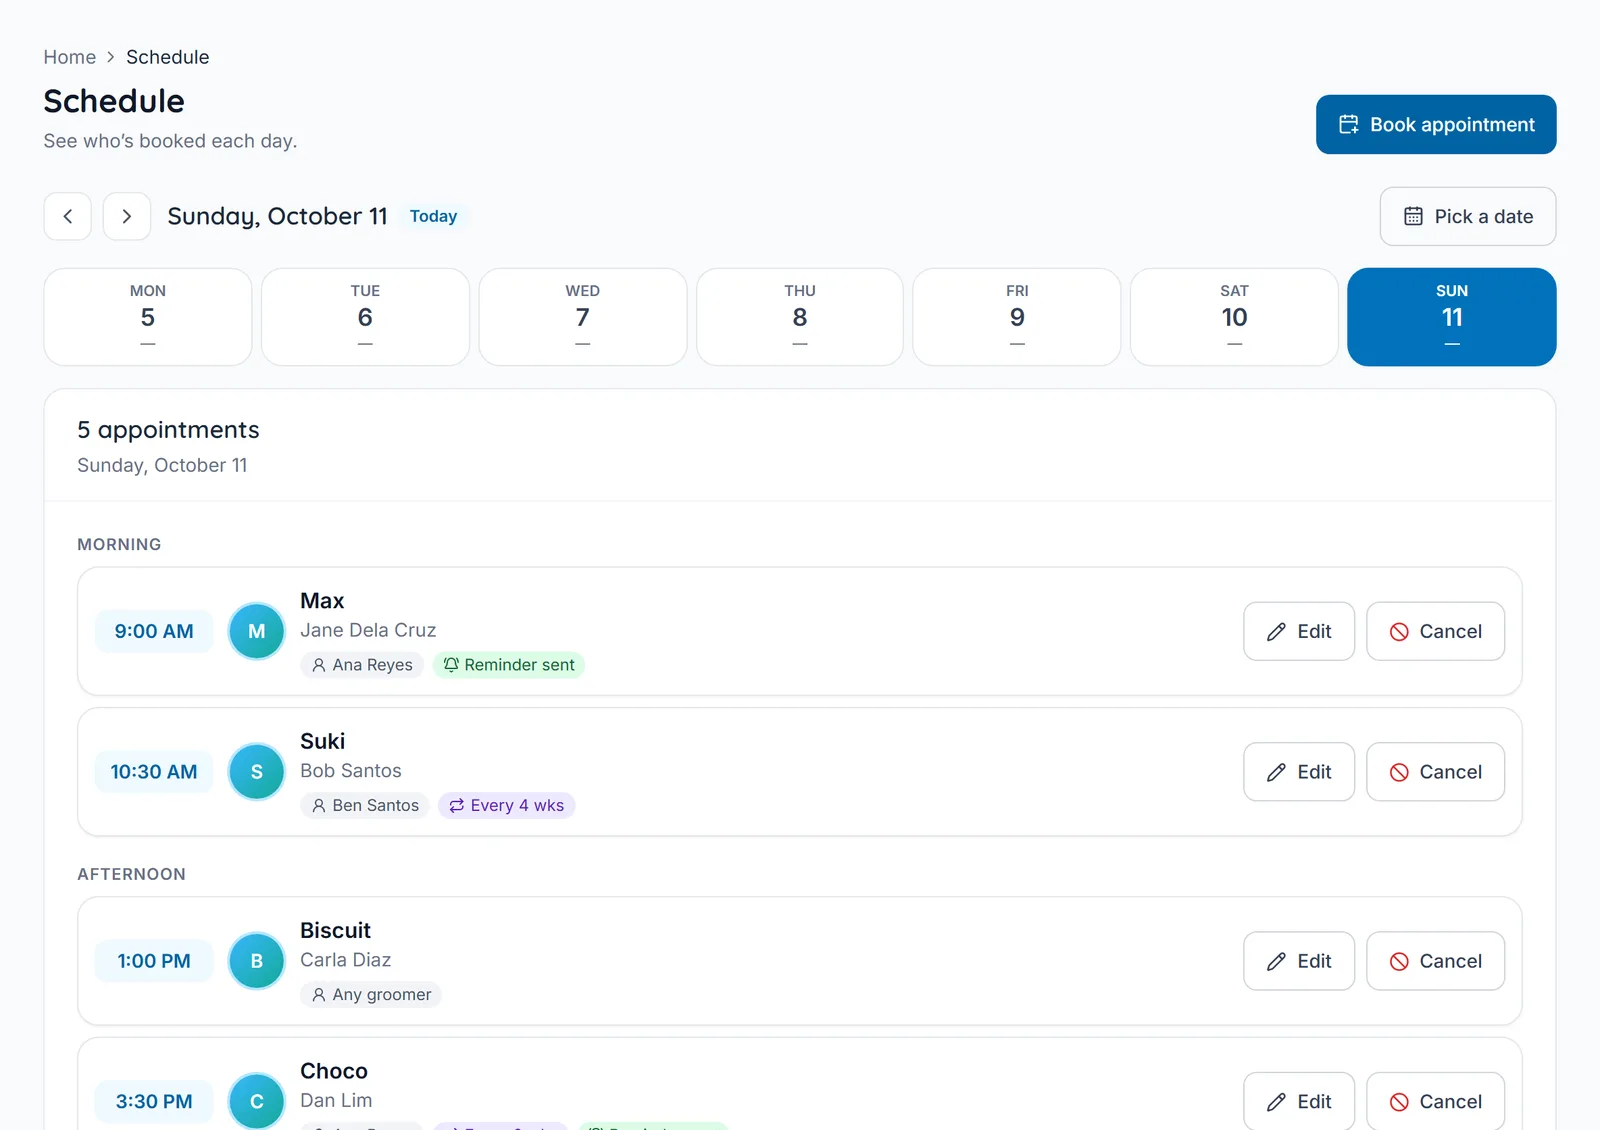1600x1130 pixels.
Task: Select Saturday 10 day tab
Action: point(1234,317)
